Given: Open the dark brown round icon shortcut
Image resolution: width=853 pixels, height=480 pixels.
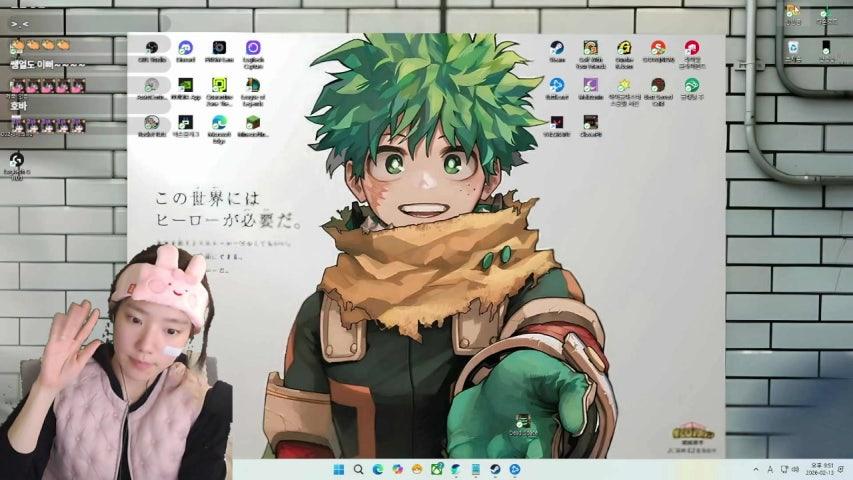Looking at the screenshot, I should pyautogui.click(x=658, y=91).
